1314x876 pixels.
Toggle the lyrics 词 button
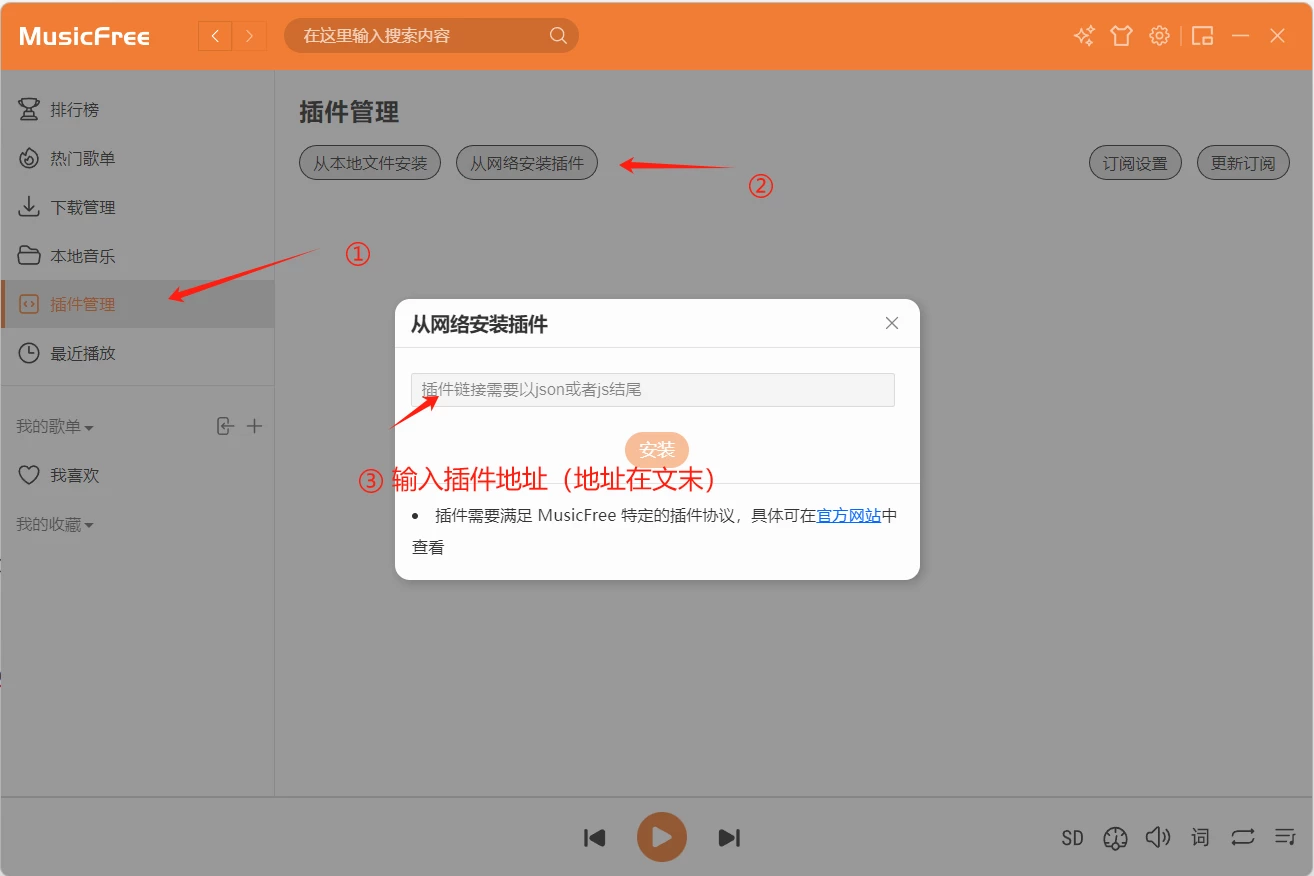pos(1200,837)
